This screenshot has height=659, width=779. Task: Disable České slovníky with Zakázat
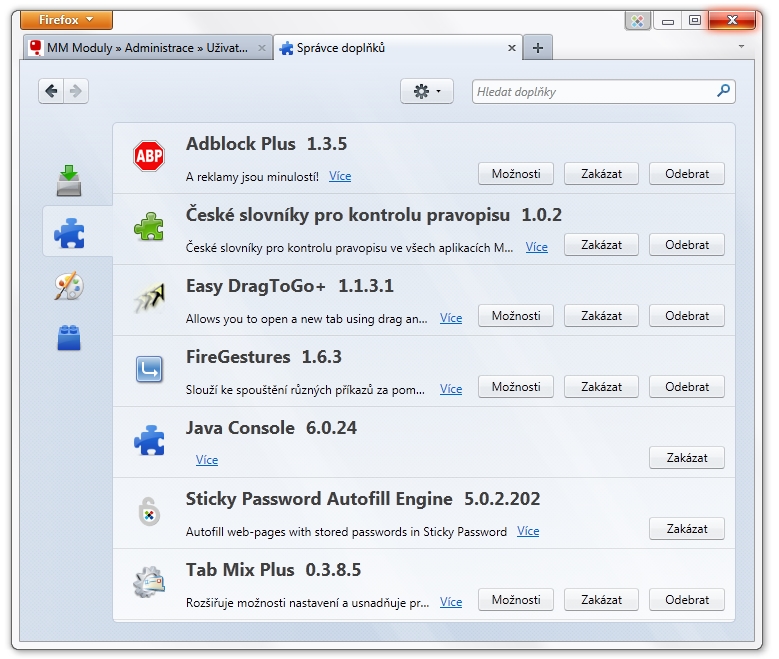601,245
